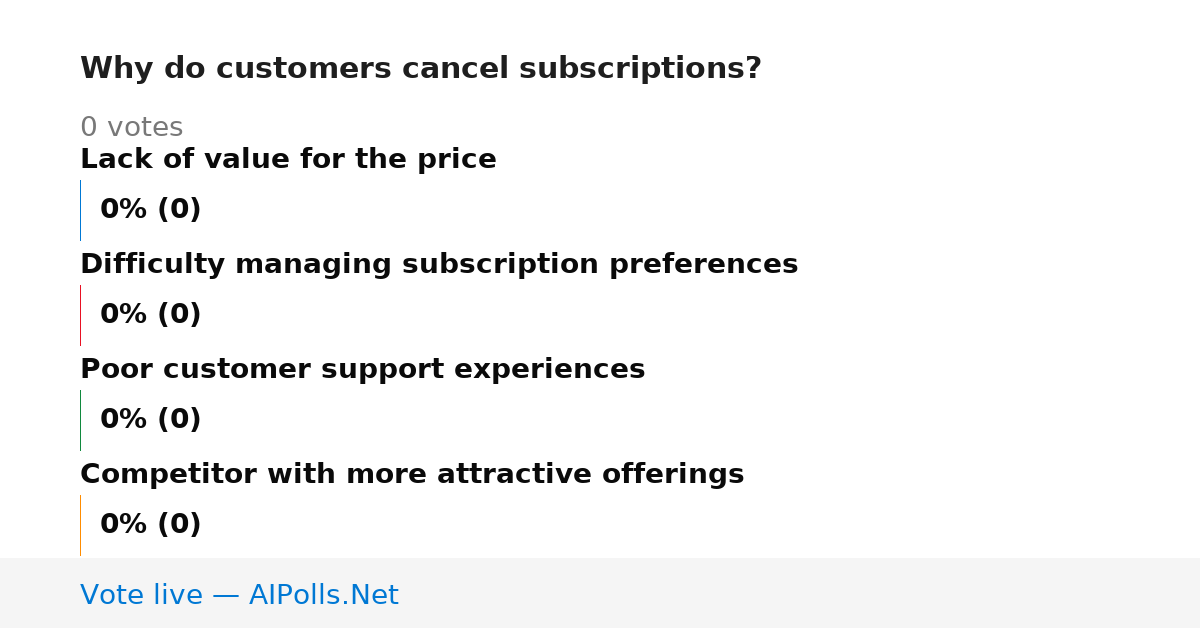
Task: Click the orange result bar for competitor offerings
Action: coord(80,525)
